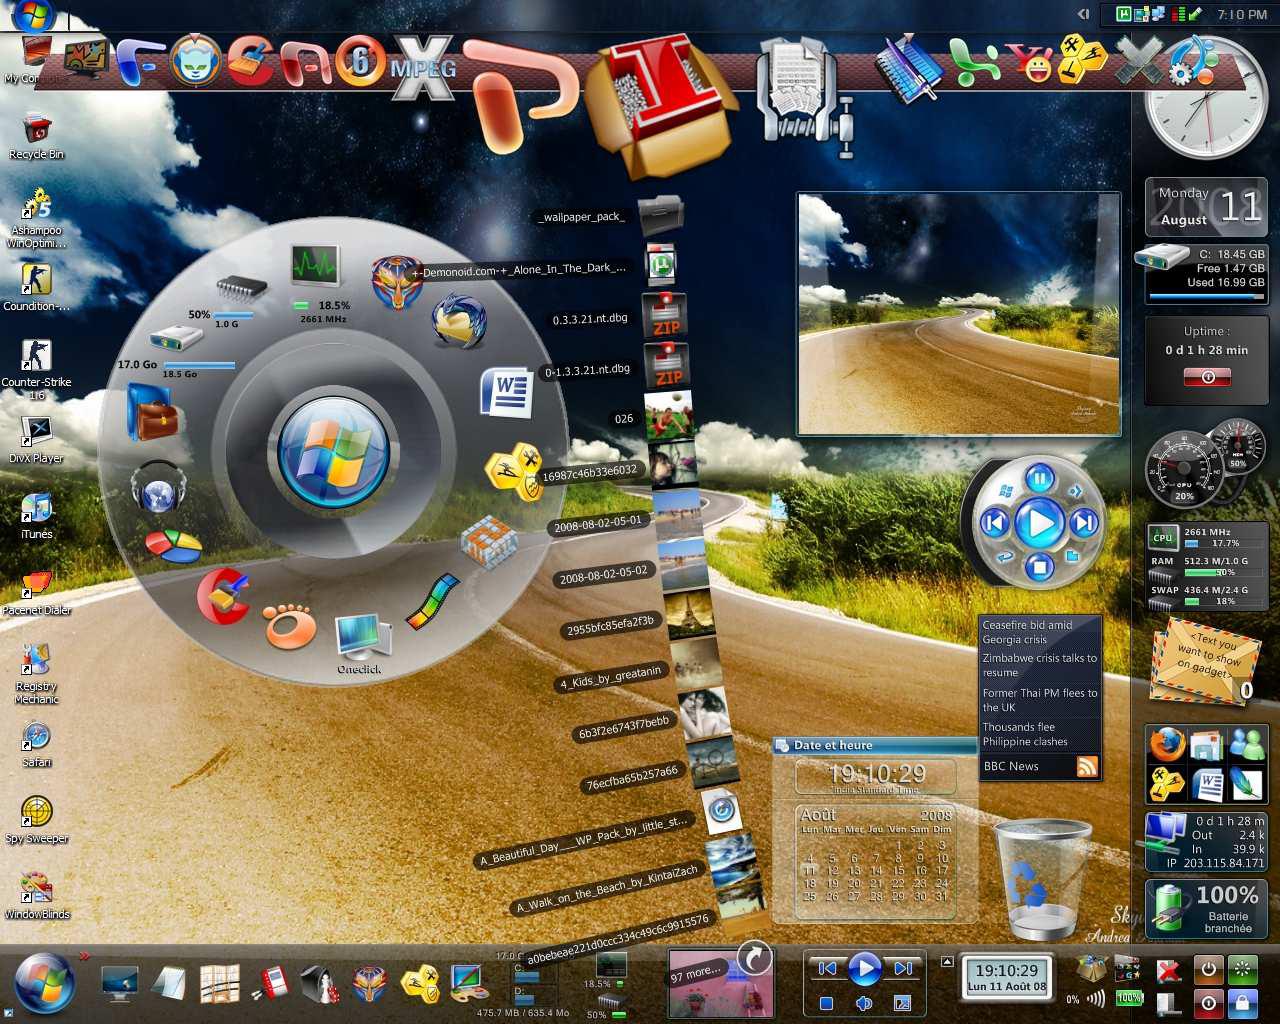The width and height of the screenshot is (1280, 1024).
Task: Open the Recycle Bin desktop icon
Action: click(36, 134)
